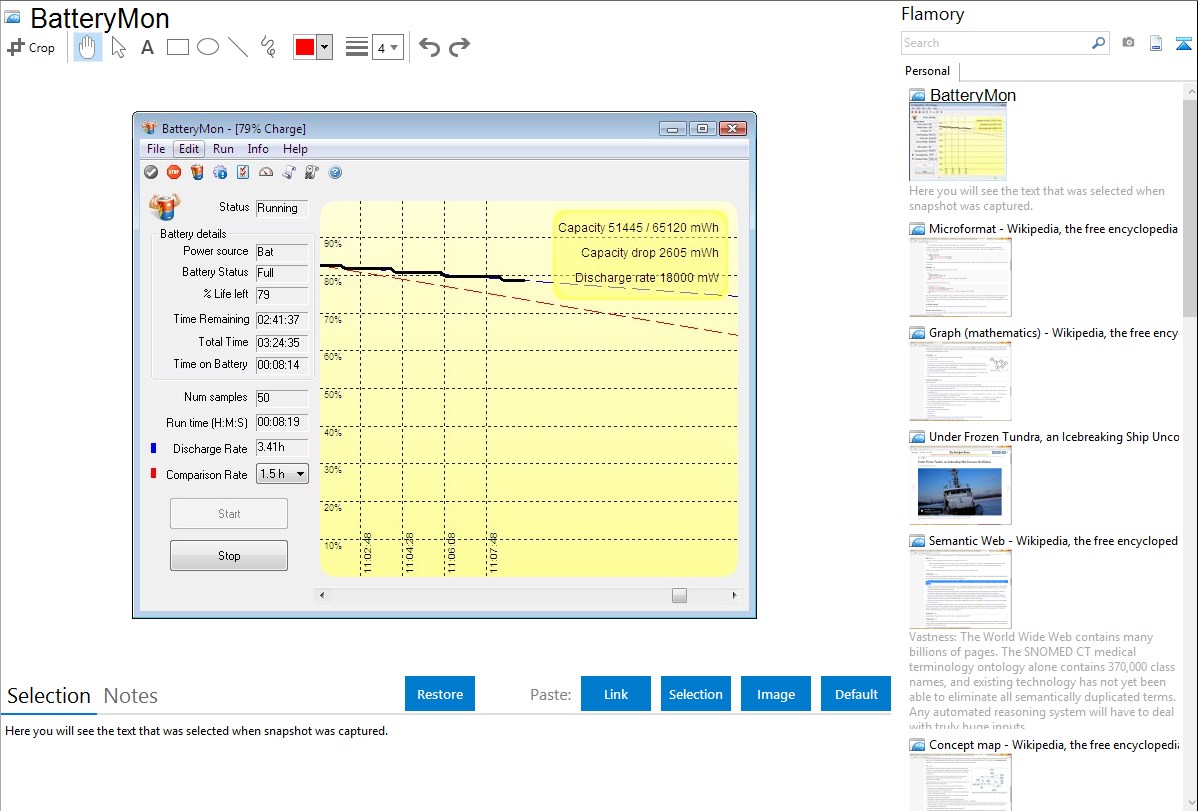Switch to the Notes tab
Screen dimensions: 1198x811
[x=131, y=696]
